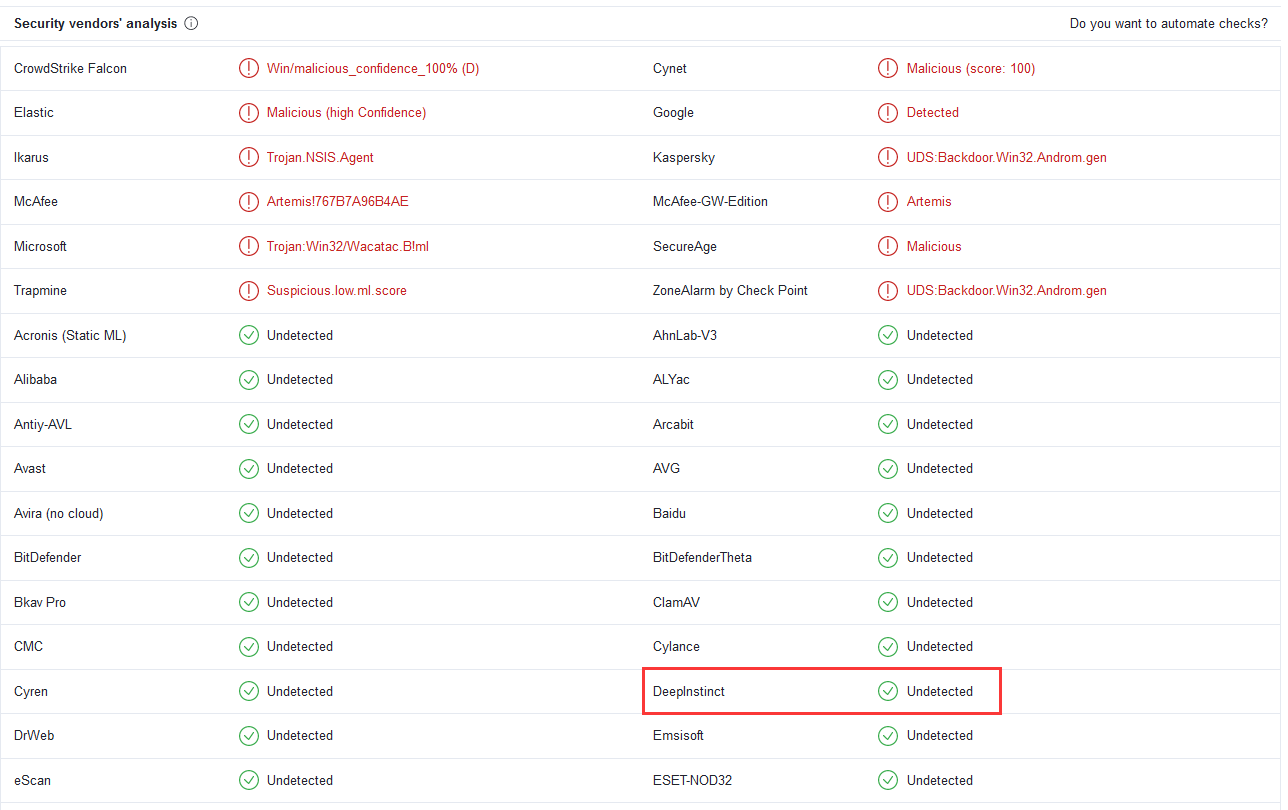The image size is (1288, 810).
Task: Click the green check icon for ESET-NOD32
Action: (x=887, y=781)
